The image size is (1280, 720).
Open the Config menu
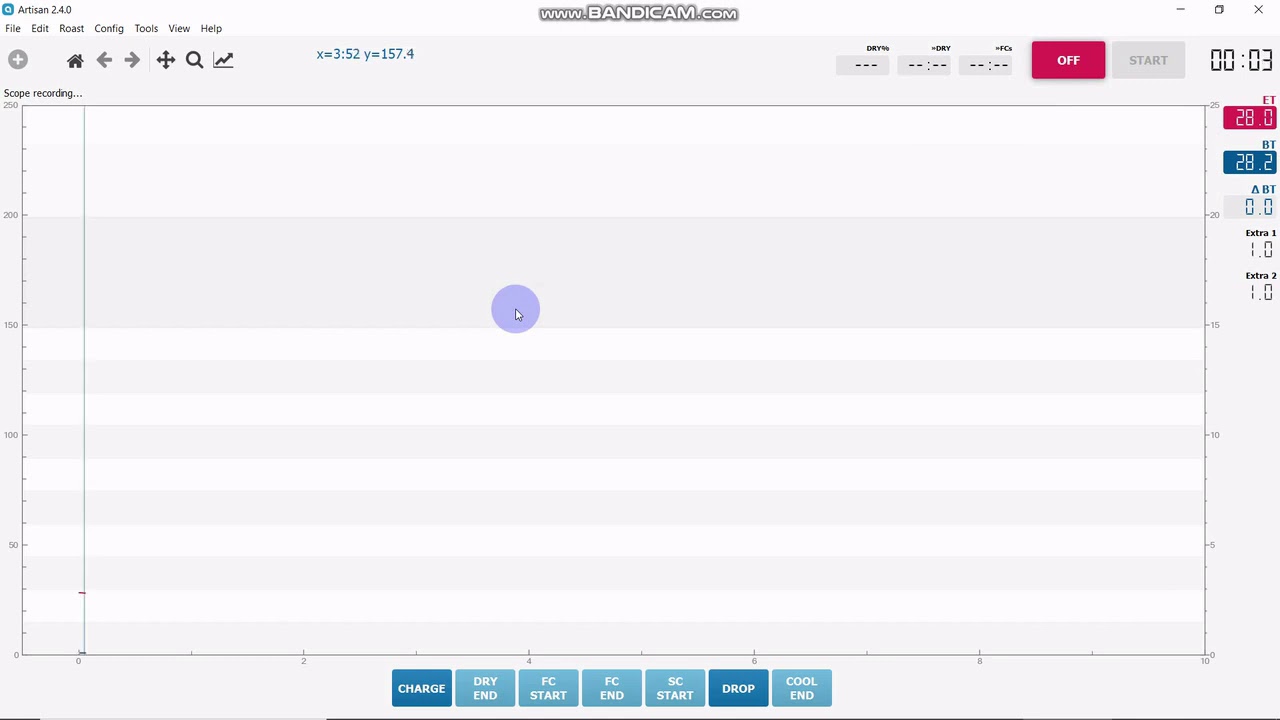[x=109, y=29]
